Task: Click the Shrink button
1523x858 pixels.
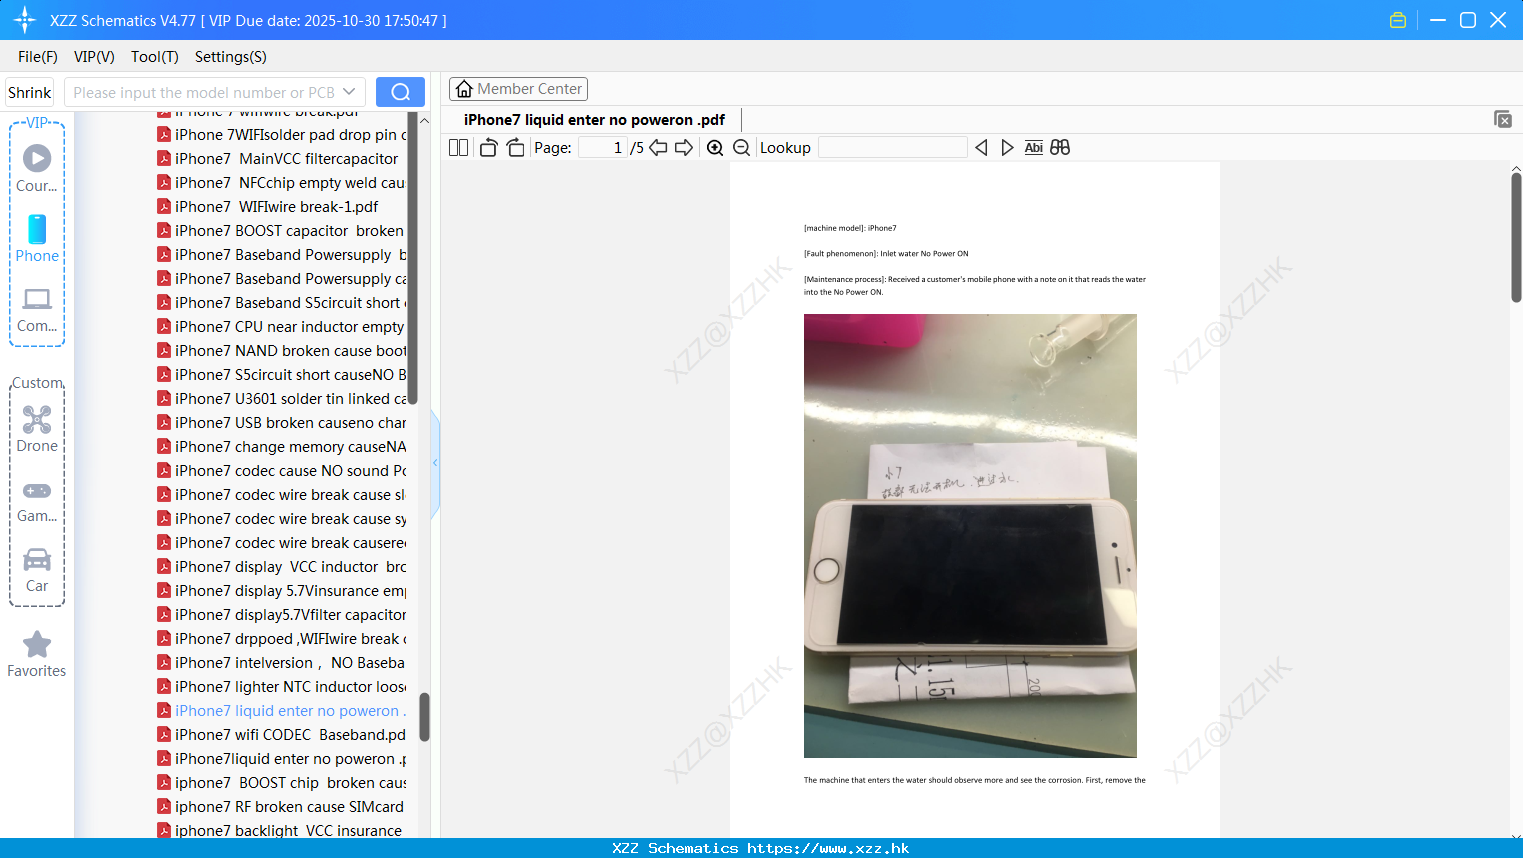Action: click(29, 92)
